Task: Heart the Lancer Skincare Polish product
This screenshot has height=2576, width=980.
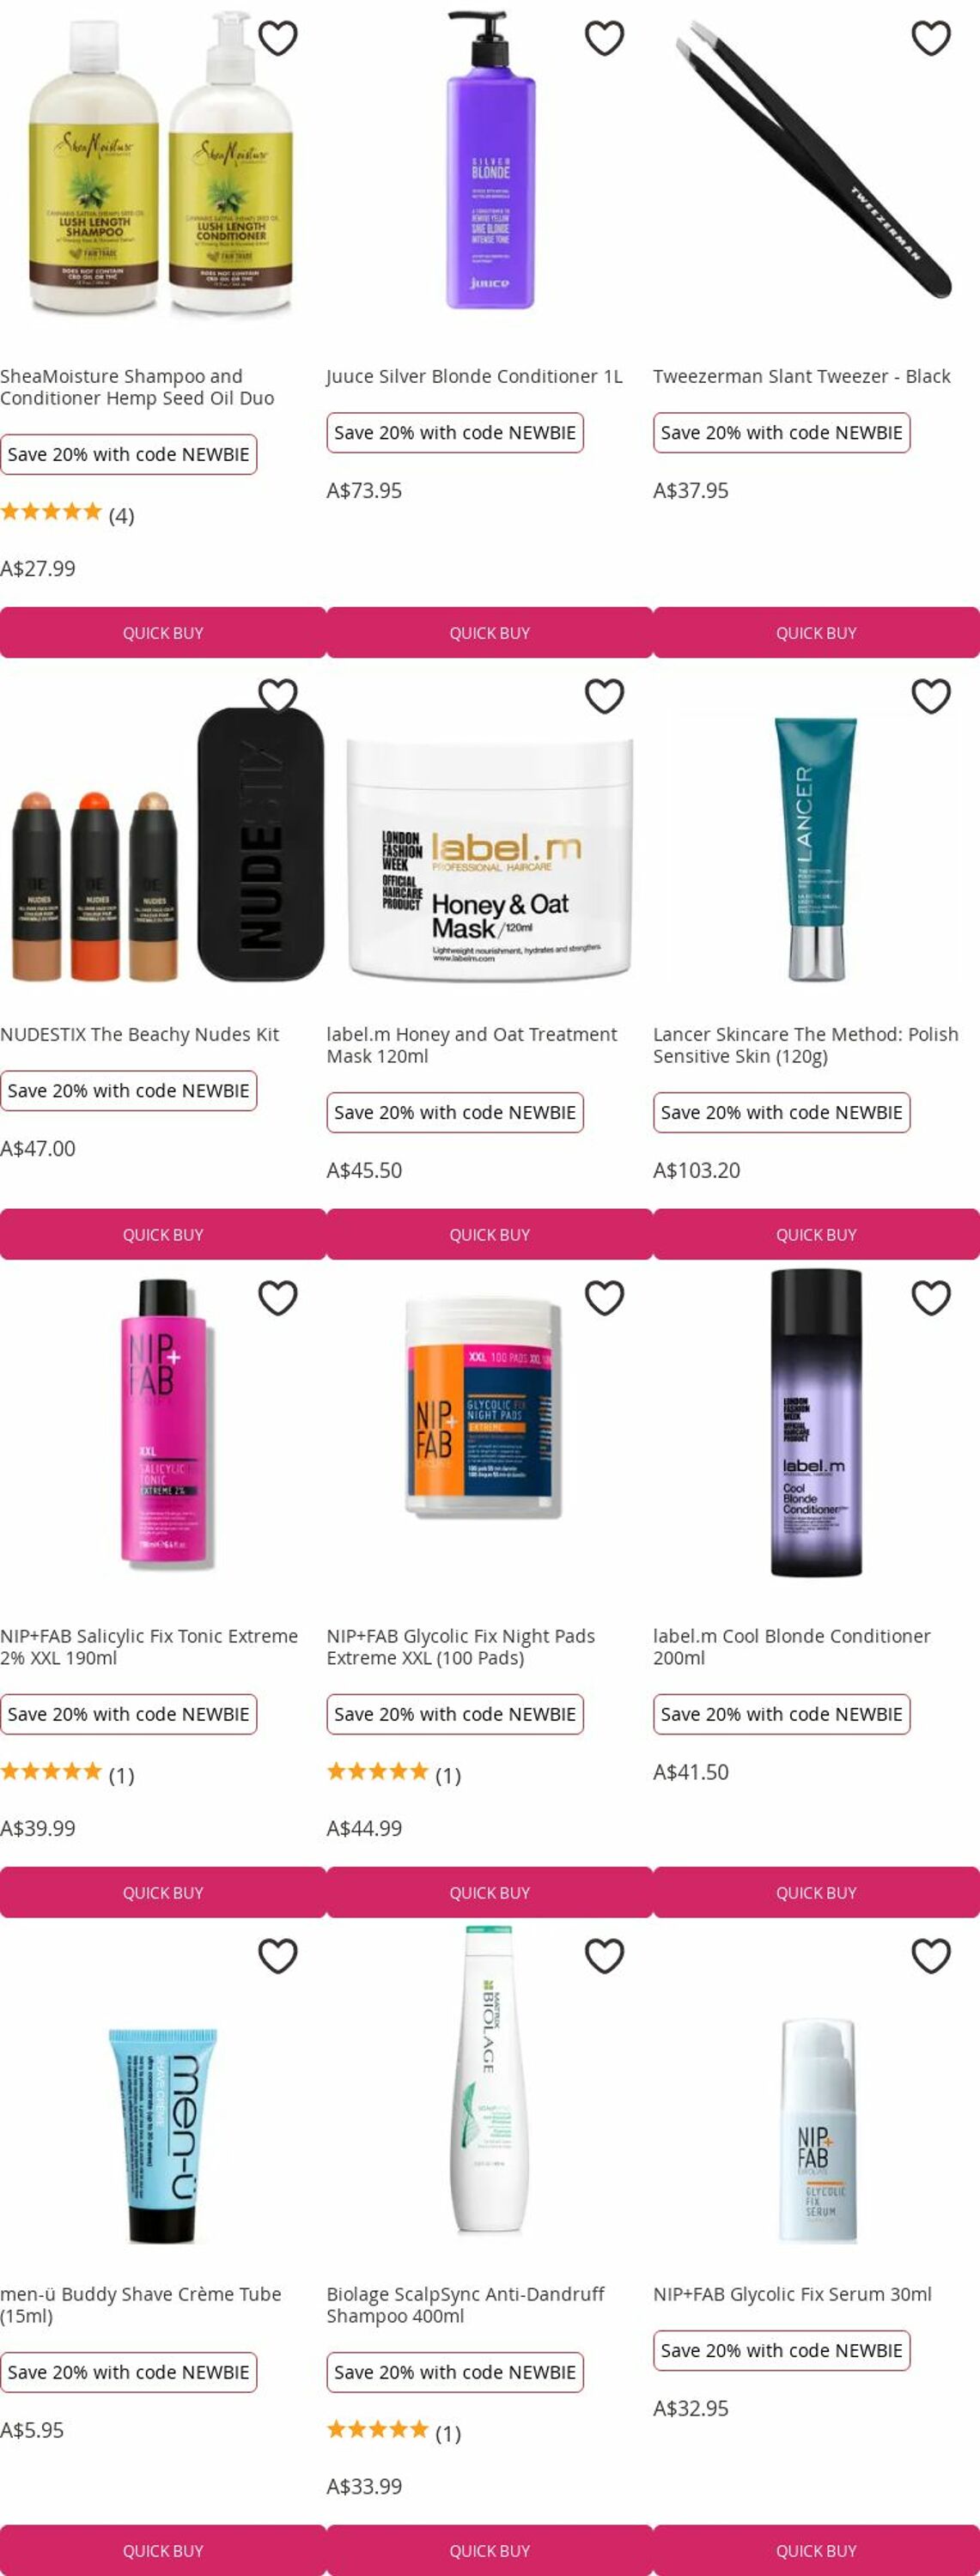Action: [x=931, y=696]
